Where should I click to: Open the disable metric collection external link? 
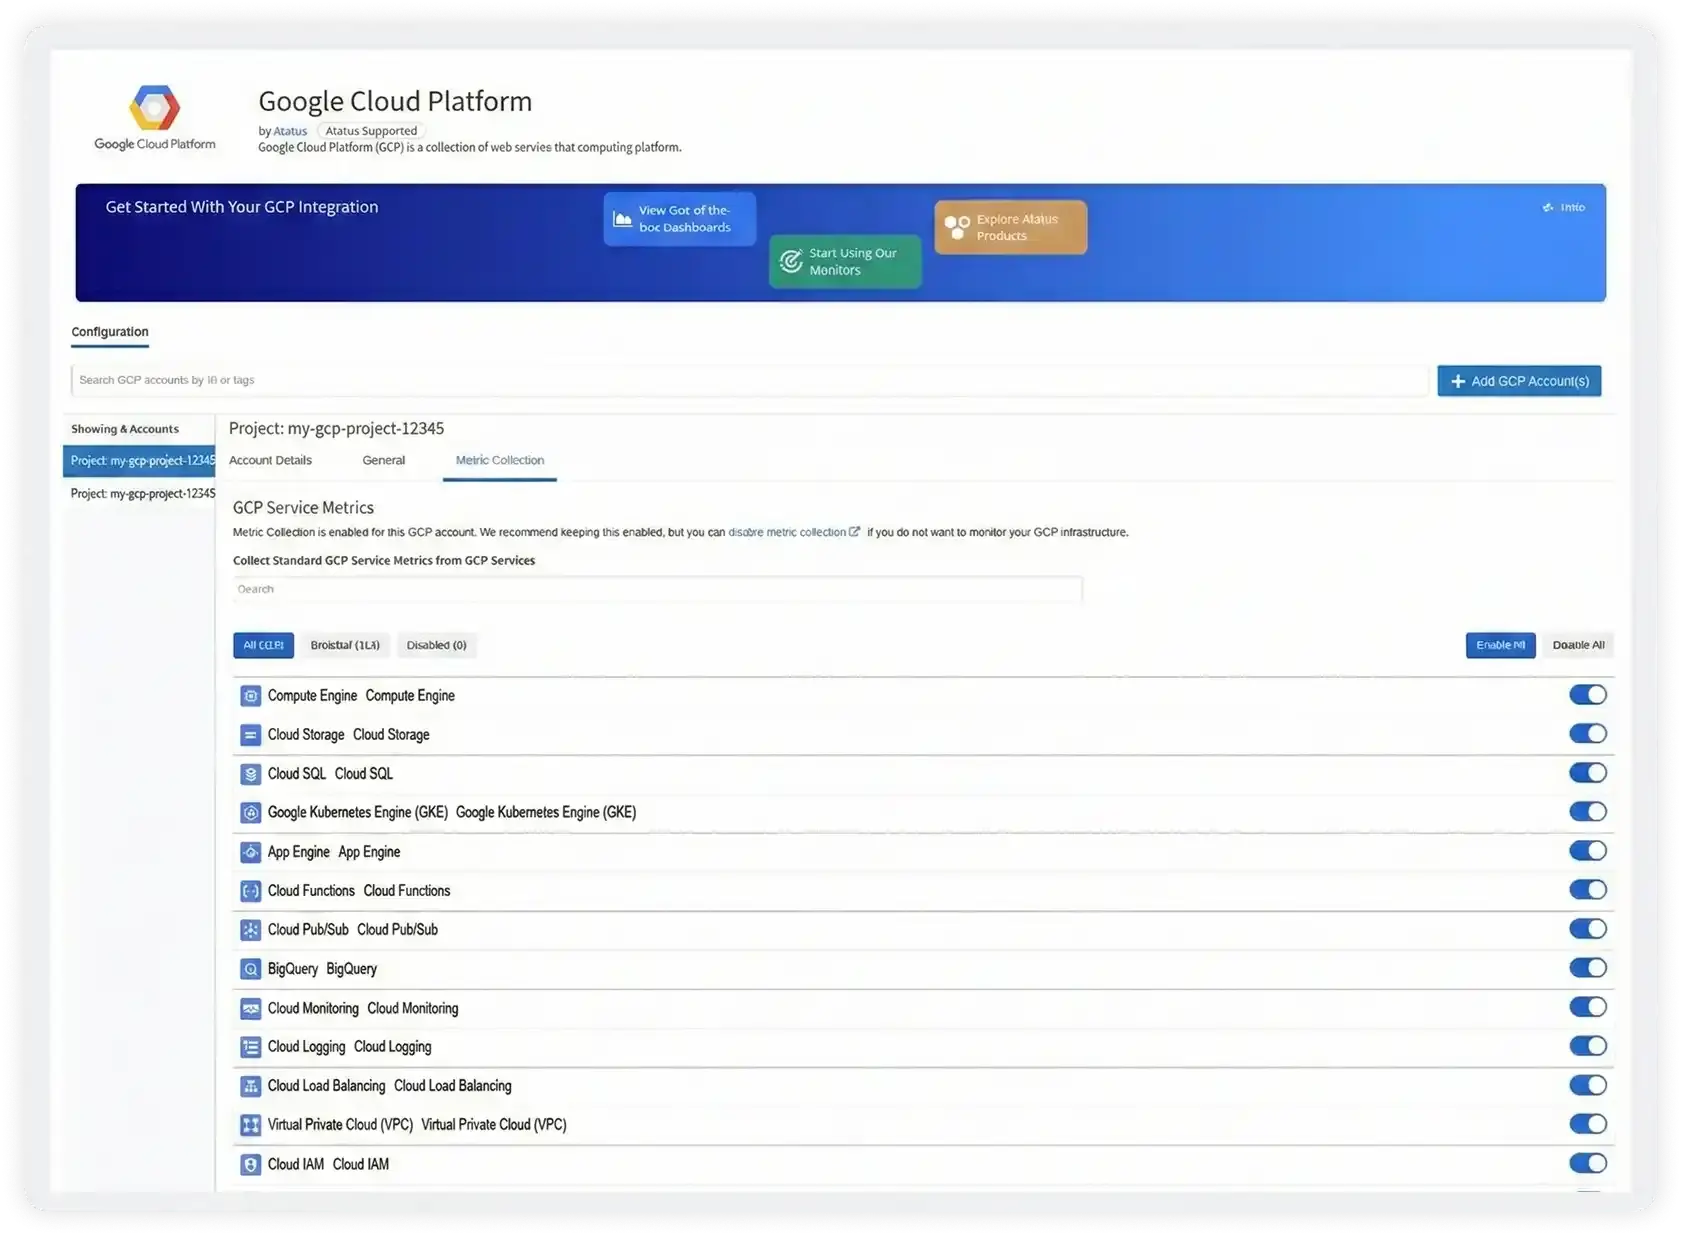click(x=790, y=532)
